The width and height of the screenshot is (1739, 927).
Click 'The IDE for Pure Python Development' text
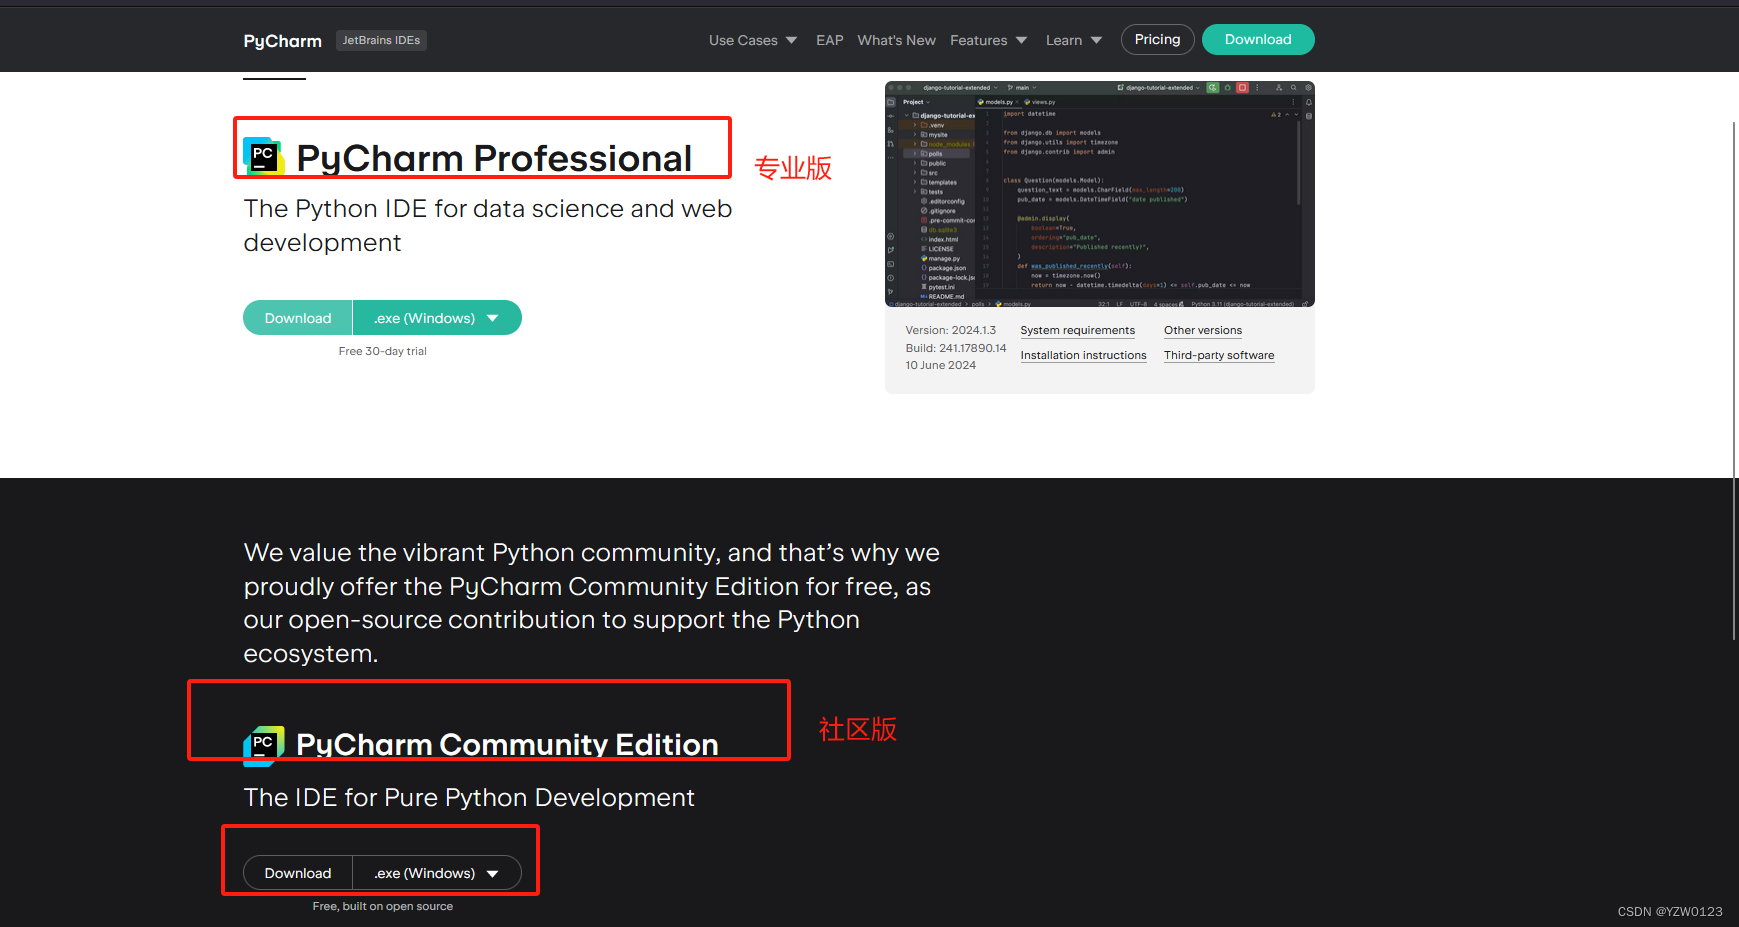[469, 797]
